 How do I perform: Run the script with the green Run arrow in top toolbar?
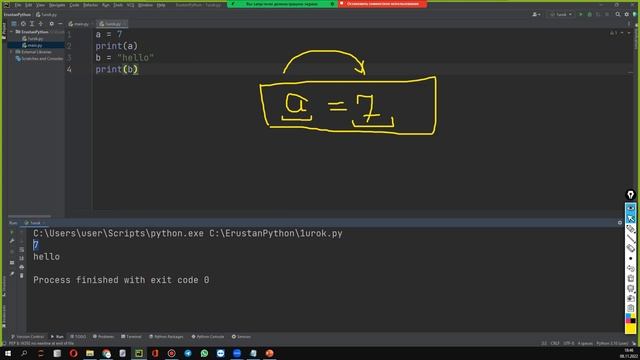(x=581, y=14)
